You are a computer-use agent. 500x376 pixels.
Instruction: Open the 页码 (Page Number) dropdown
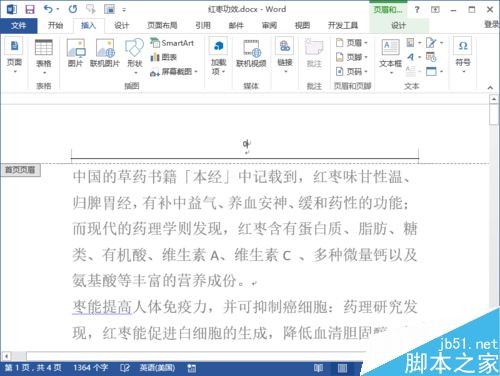pos(352,71)
